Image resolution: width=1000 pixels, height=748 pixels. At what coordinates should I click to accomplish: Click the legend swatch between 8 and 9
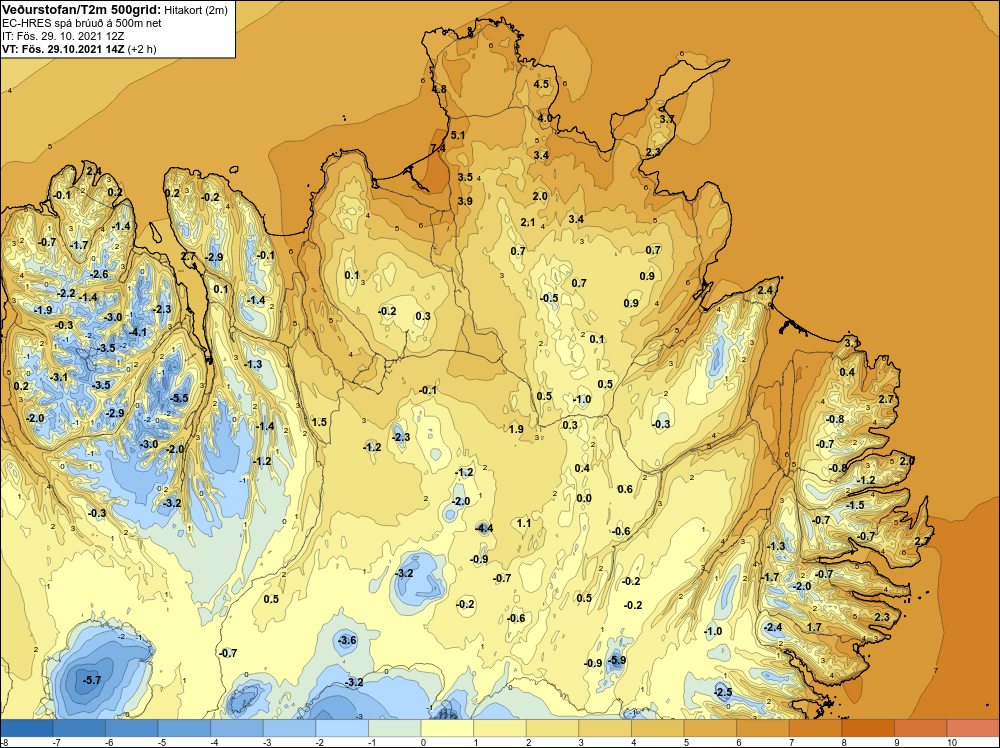(867, 728)
